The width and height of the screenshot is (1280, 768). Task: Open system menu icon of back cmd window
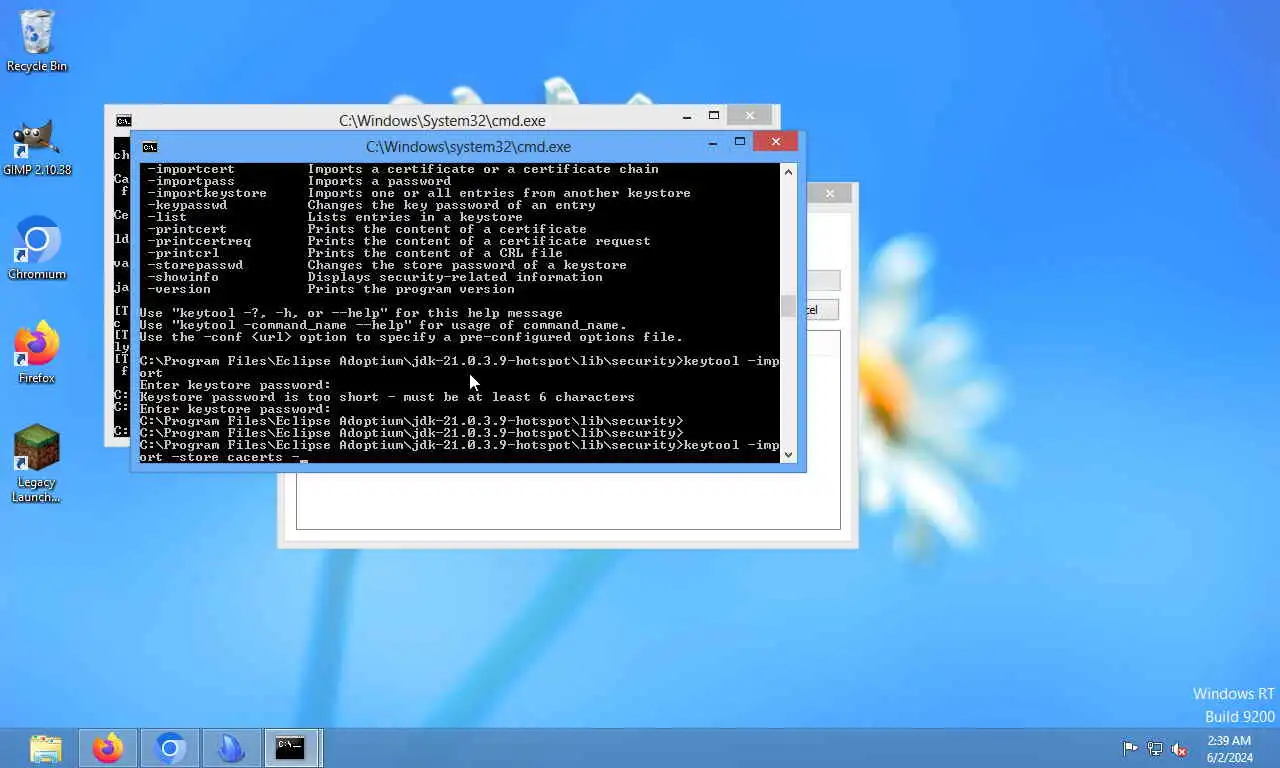123,120
